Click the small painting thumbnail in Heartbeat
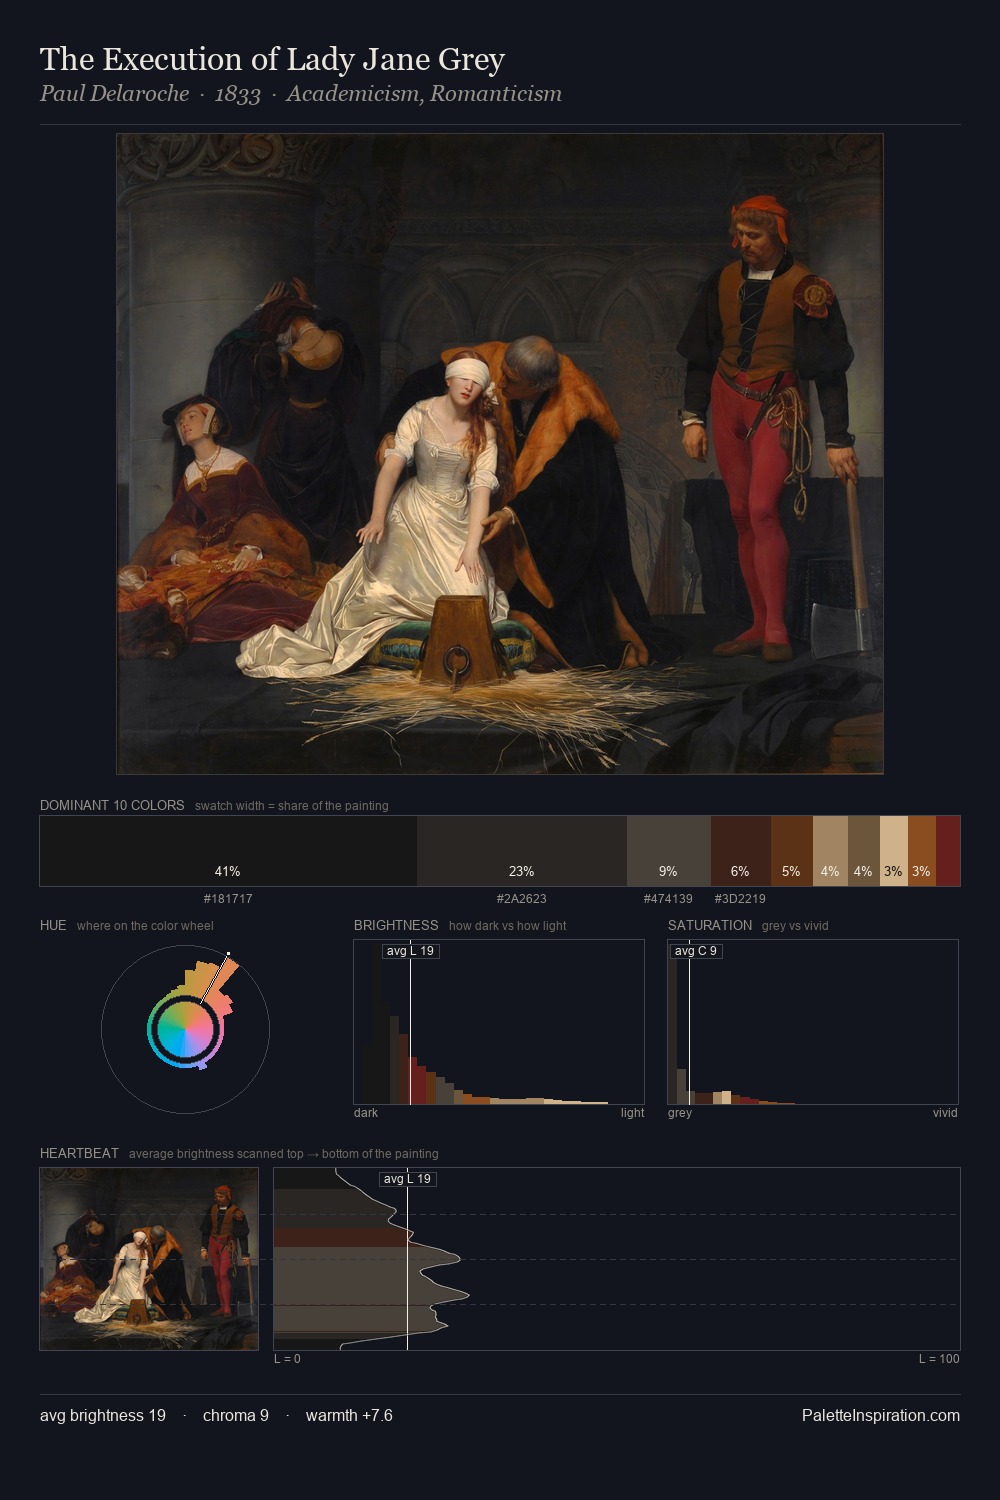Screen dimensions: 1000x1500 point(149,1259)
